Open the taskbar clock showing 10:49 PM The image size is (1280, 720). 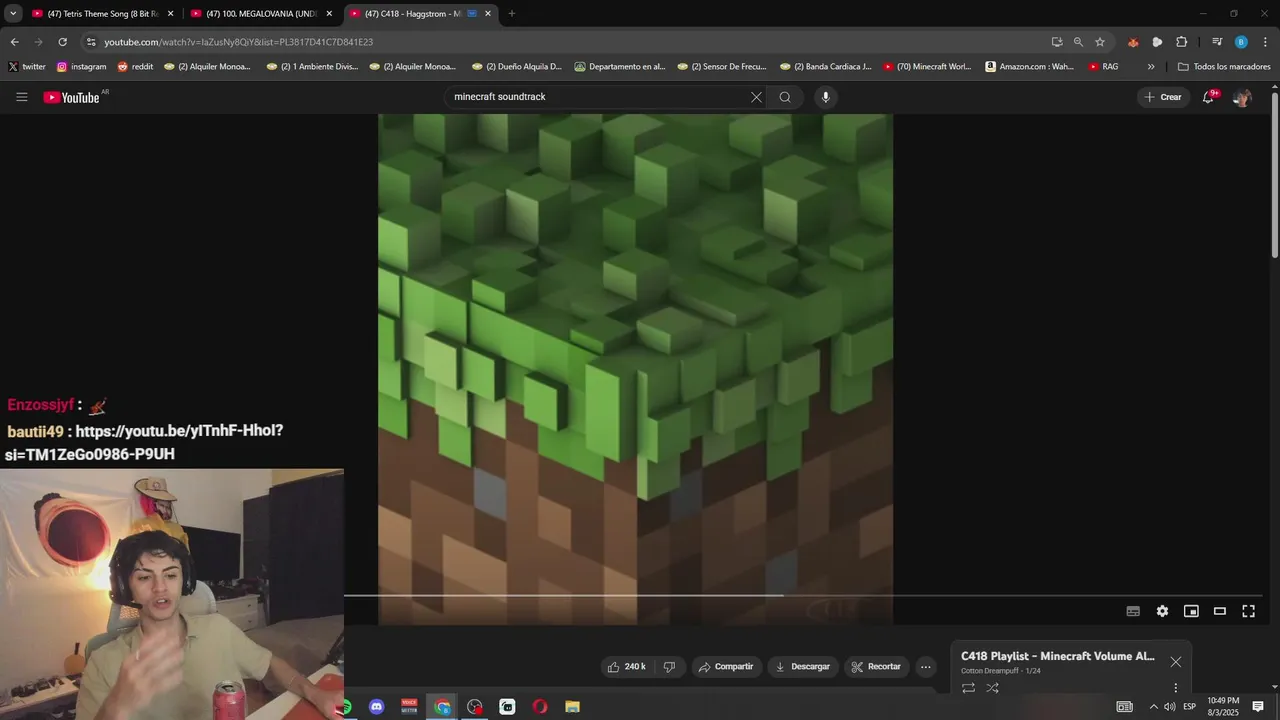(1223, 707)
